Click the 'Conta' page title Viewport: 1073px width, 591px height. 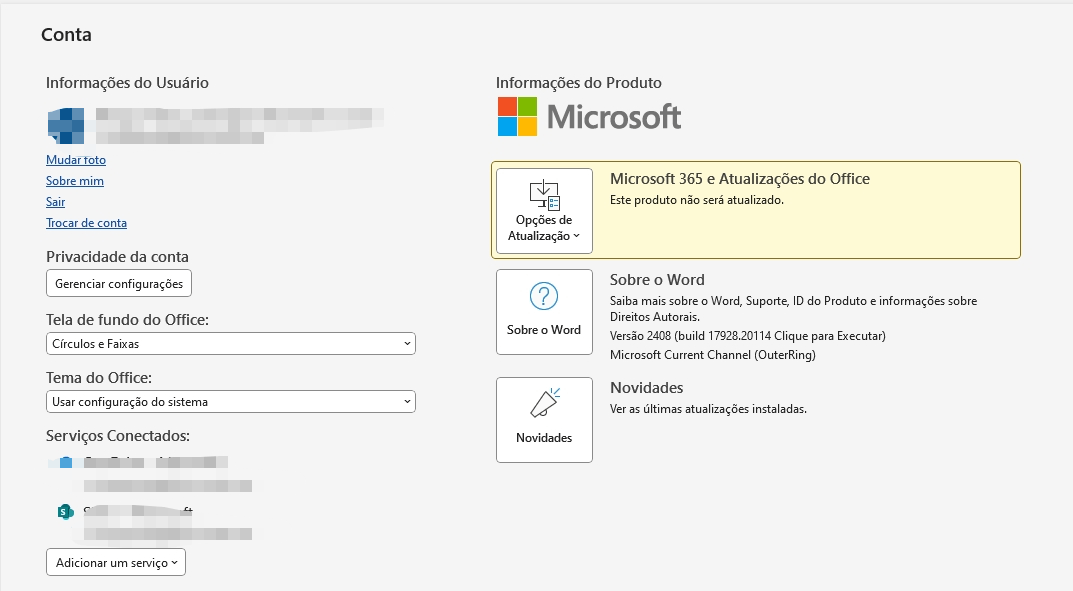pos(66,35)
